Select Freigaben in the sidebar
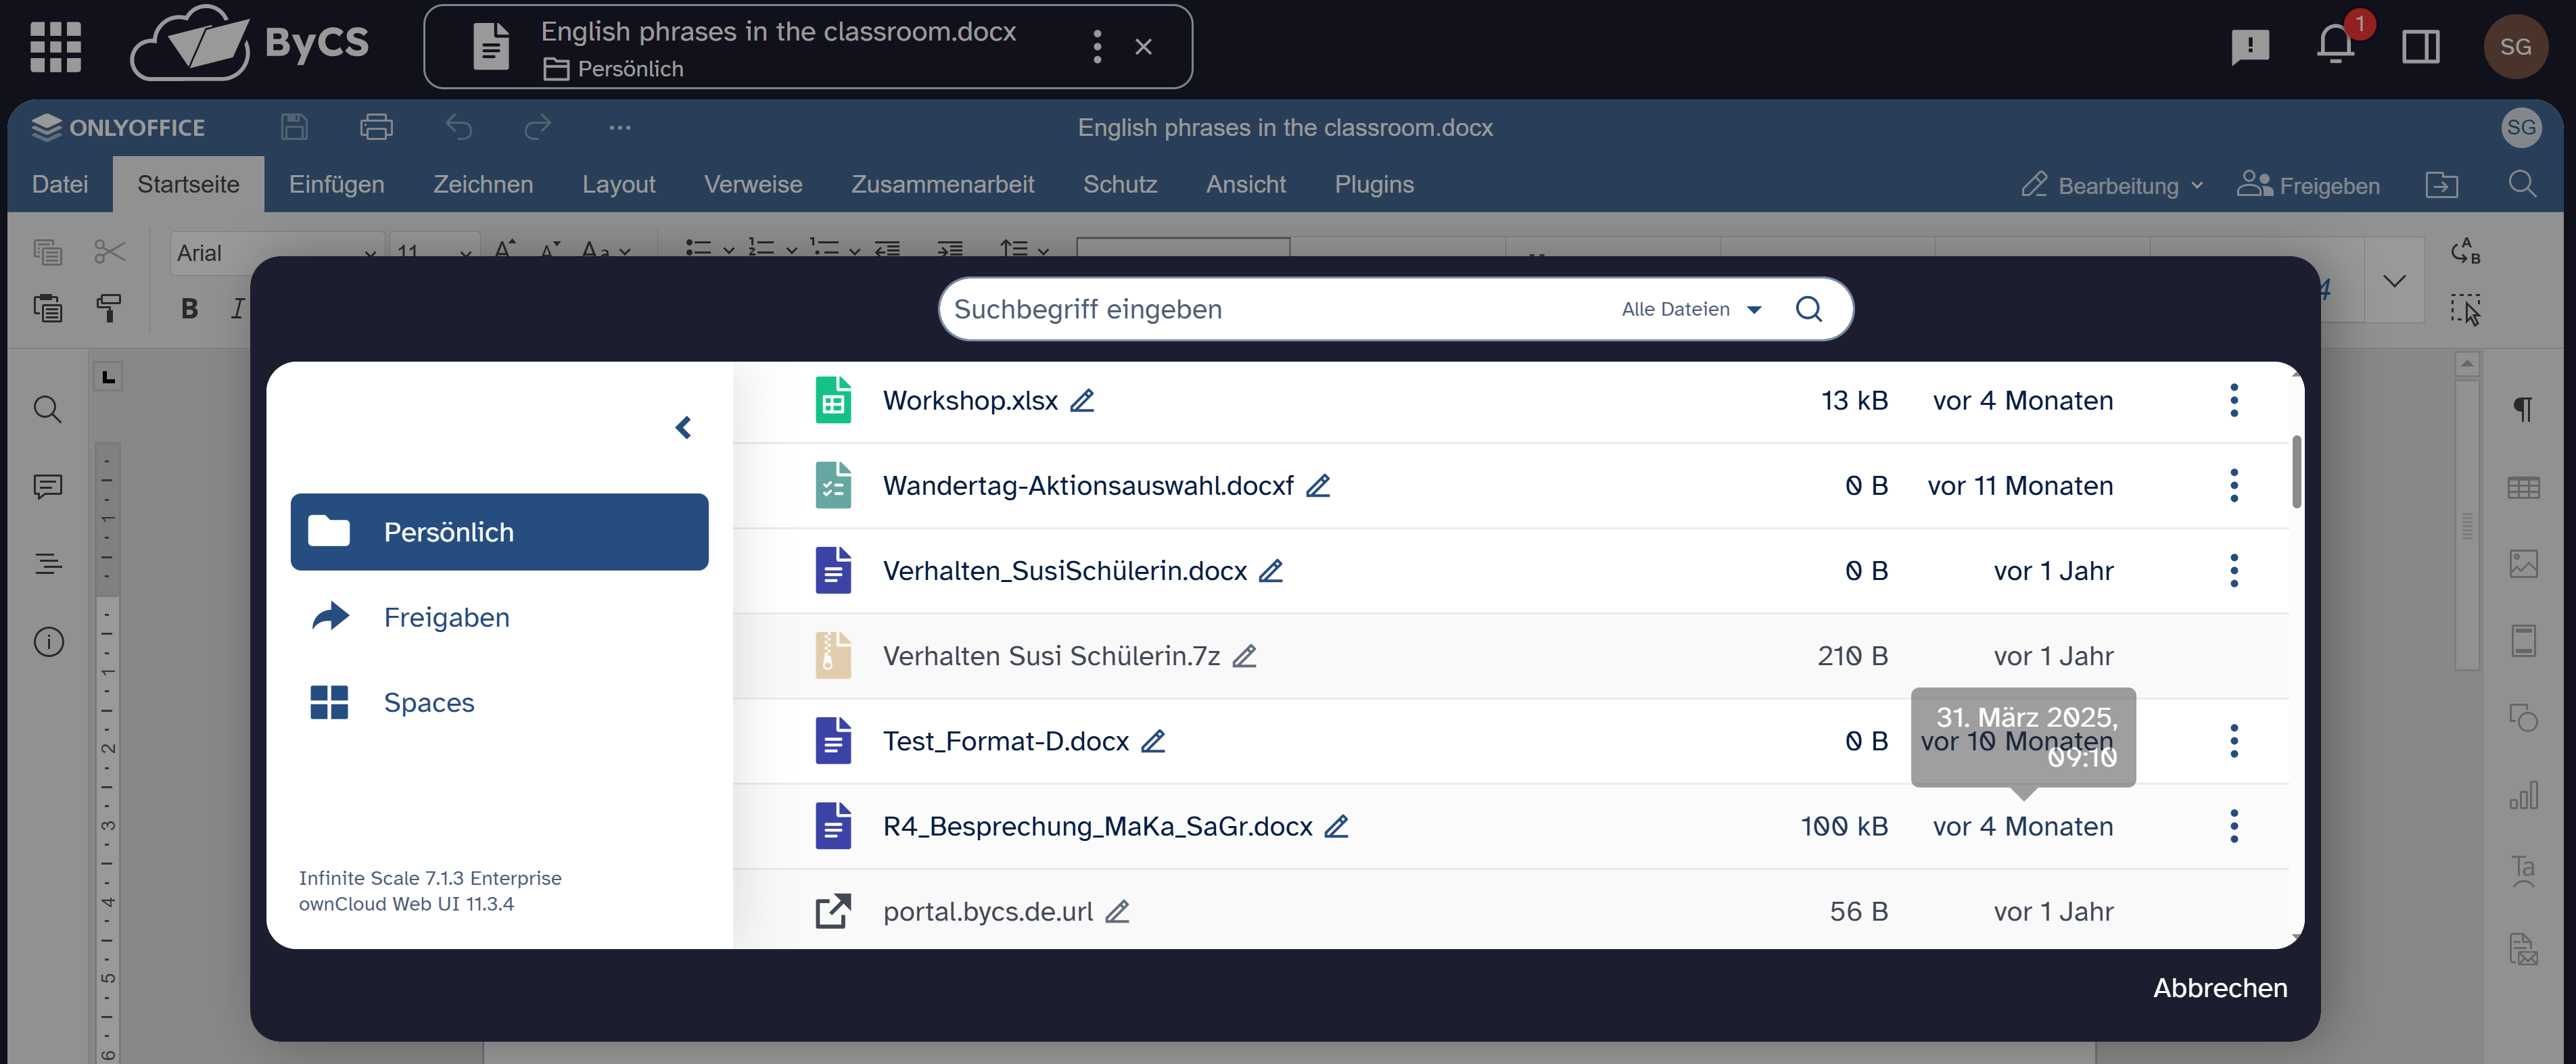 click(499, 617)
